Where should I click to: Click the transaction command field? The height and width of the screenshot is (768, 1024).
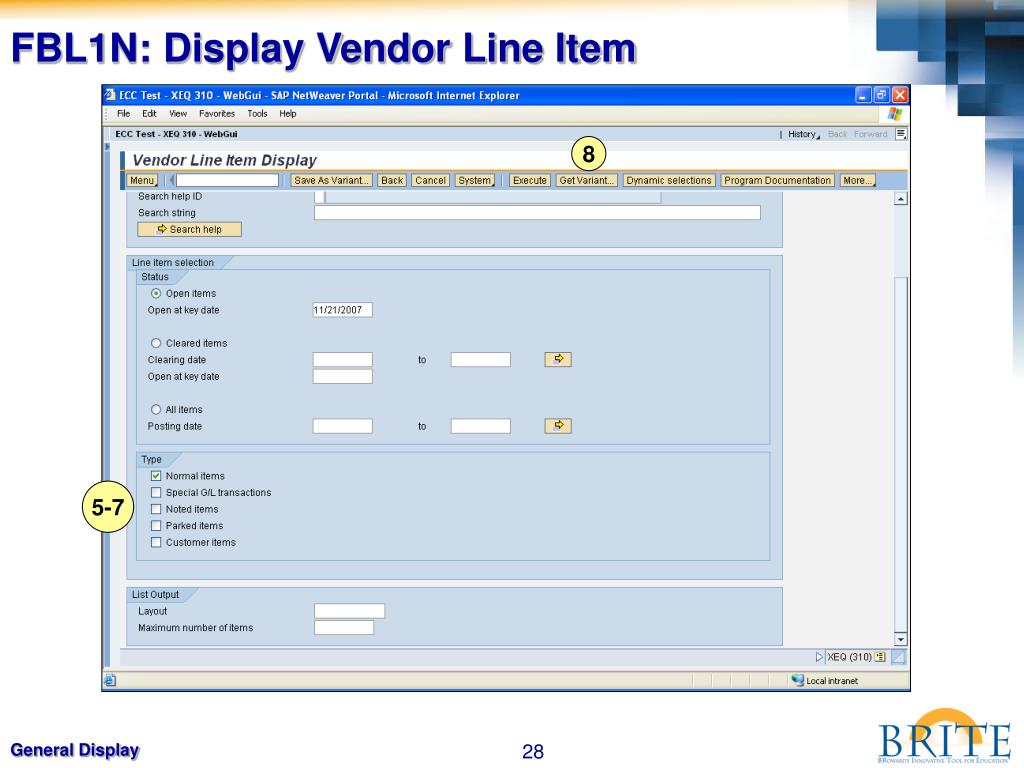[227, 180]
